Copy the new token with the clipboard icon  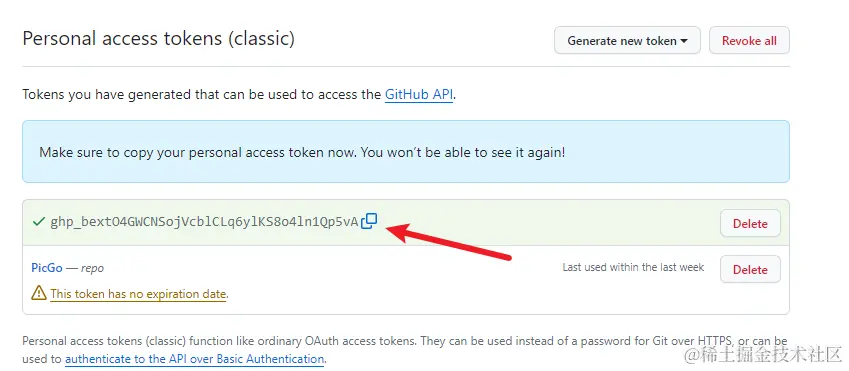click(369, 221)
